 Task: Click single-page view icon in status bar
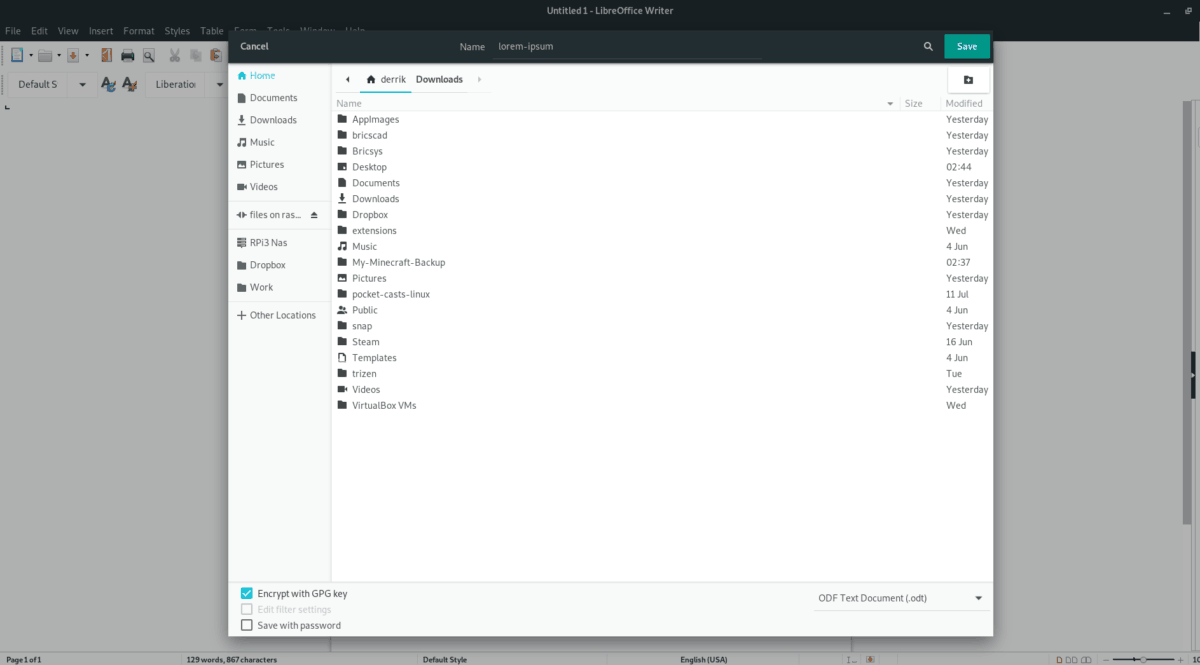(x=1061, y=659)
